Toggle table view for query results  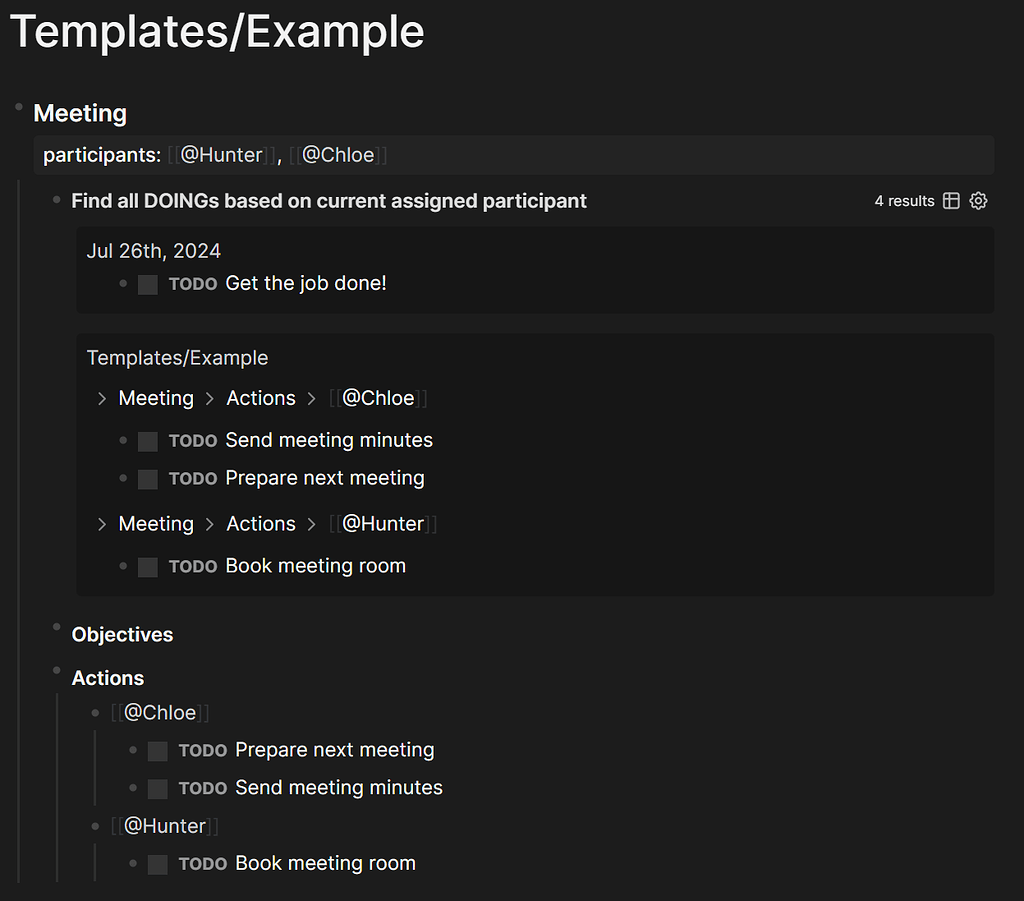(951, 201)
